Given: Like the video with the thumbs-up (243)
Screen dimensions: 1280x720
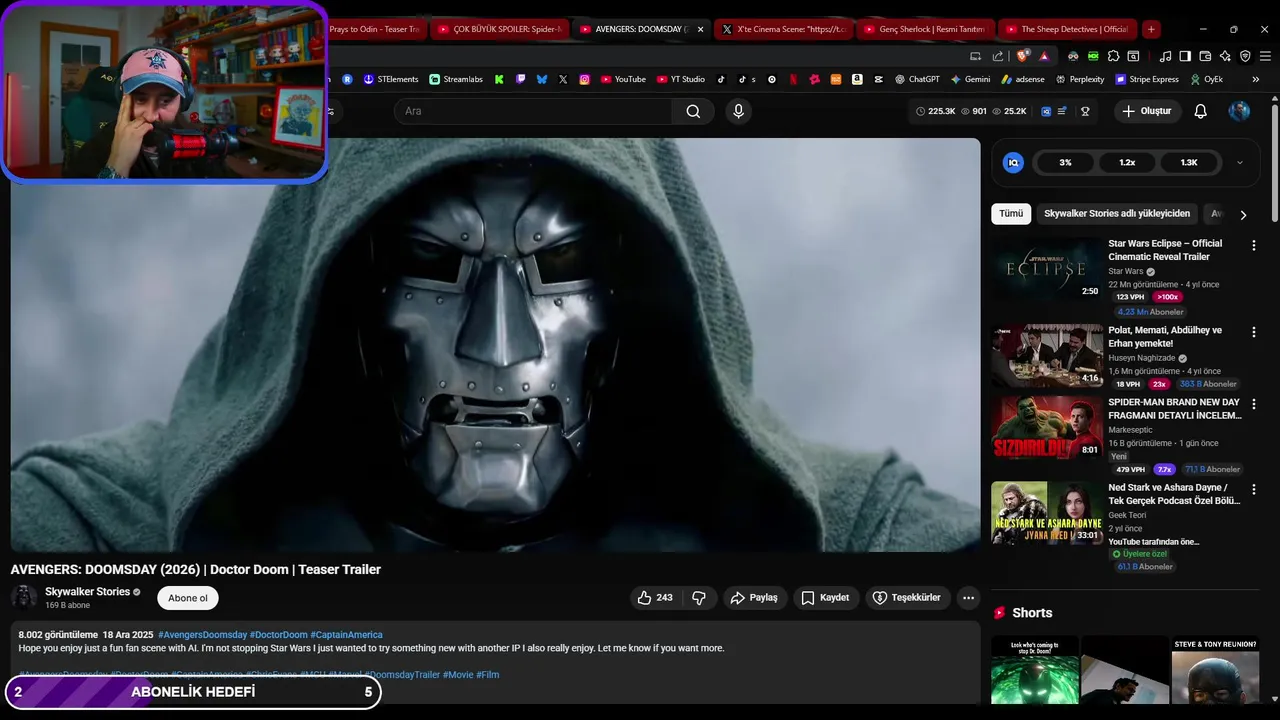Looking at the screenshot, I should pos(655,598).
